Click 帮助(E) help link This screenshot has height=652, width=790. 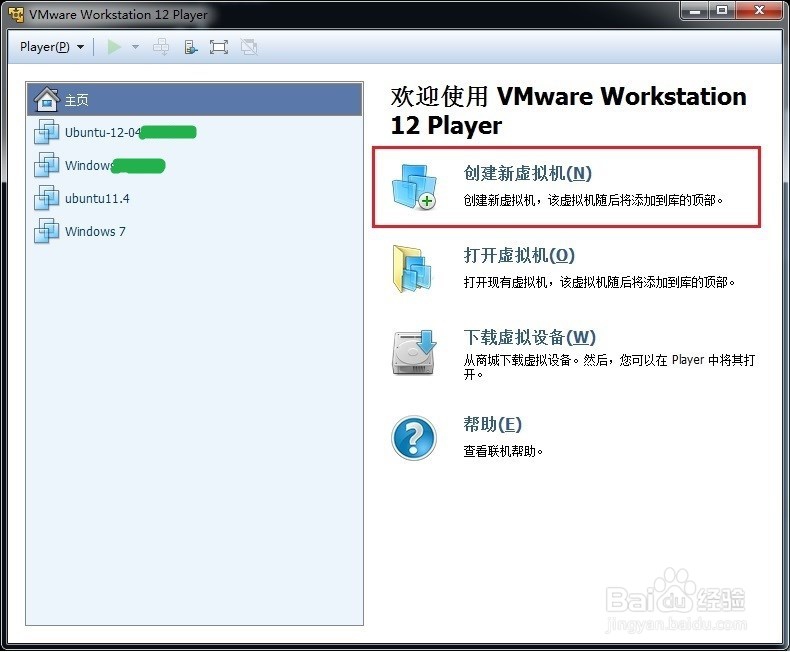click(492, 424)
